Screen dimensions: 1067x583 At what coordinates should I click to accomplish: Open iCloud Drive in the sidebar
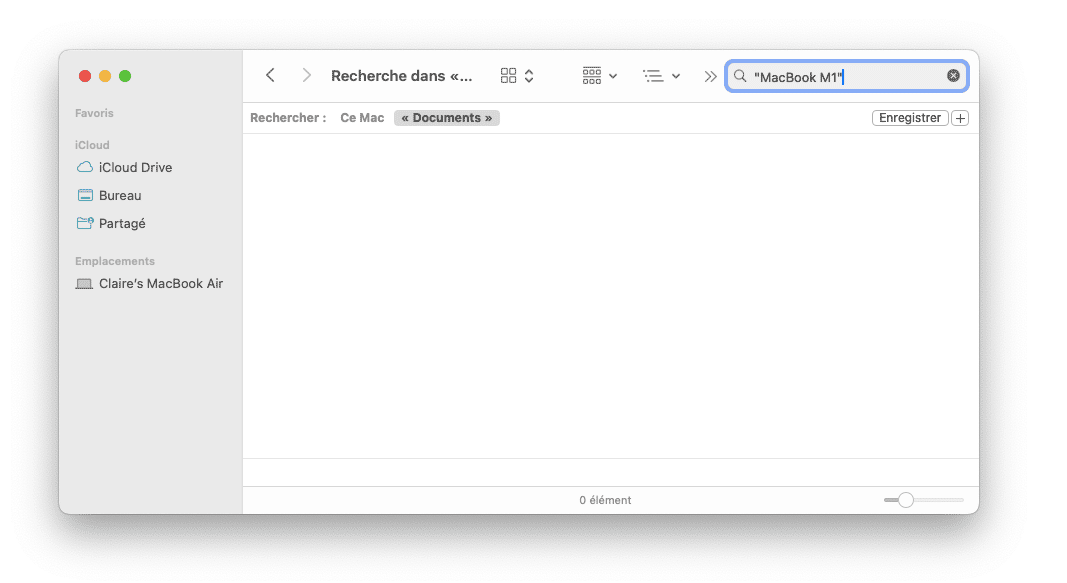click(x=135, y=168)
